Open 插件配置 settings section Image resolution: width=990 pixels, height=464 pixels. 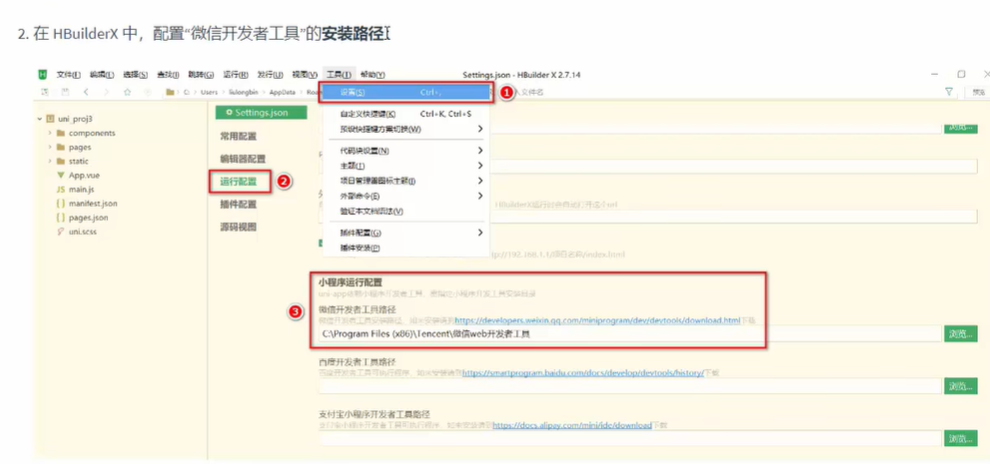[x=238, y=205]
